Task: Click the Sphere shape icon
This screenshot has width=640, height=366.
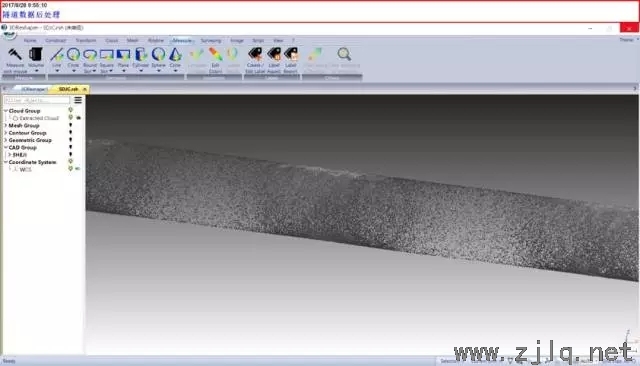Action: [x=158, y=54]
